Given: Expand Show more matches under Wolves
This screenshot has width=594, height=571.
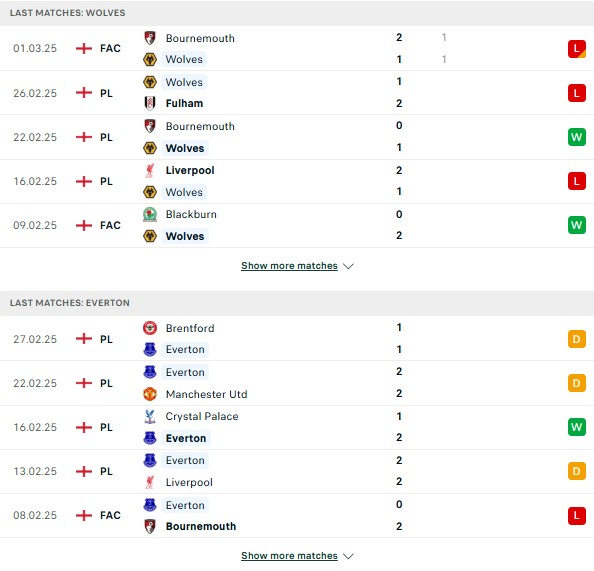Looking at the screenshot, I should click(x=289, y=266).
